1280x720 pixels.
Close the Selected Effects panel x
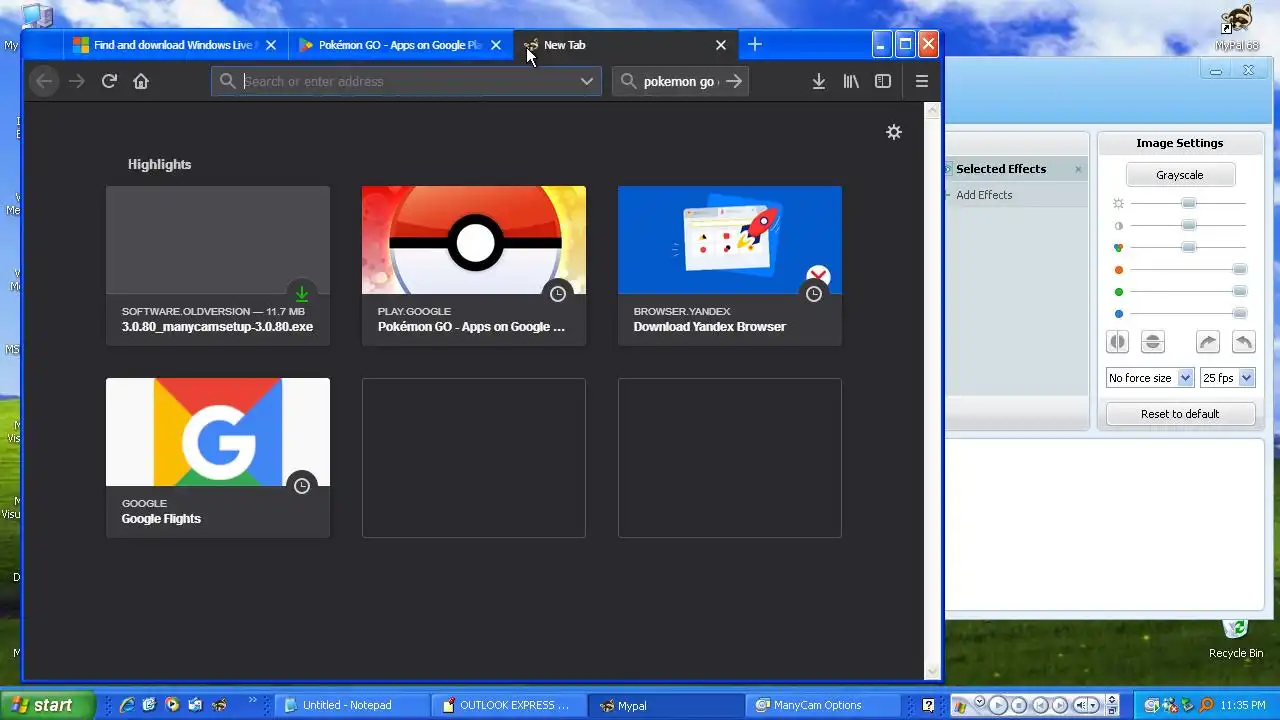1078,169
